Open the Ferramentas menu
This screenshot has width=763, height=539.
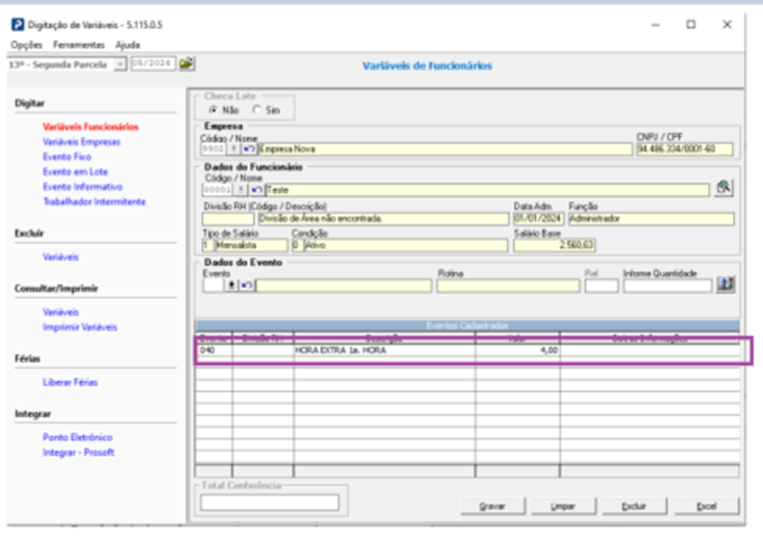[79, 45]
